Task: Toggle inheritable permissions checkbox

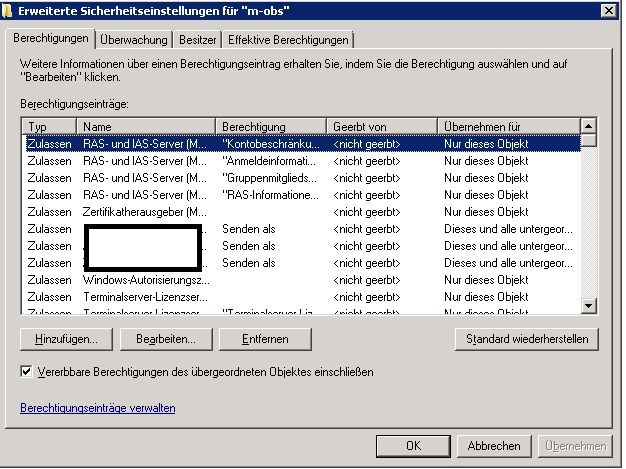Action: 26,372
